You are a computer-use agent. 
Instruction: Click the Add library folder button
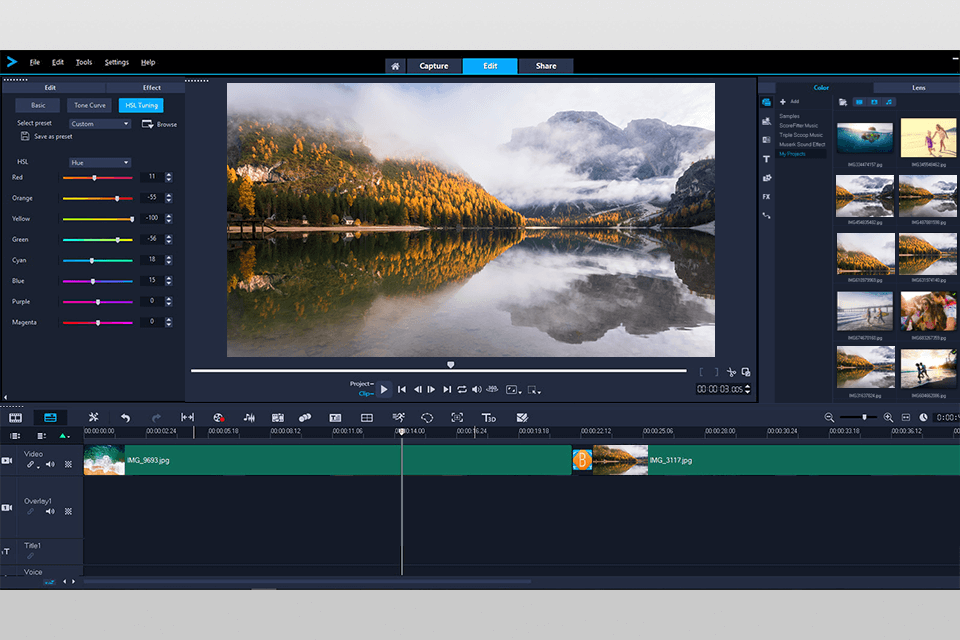[789, 102]
